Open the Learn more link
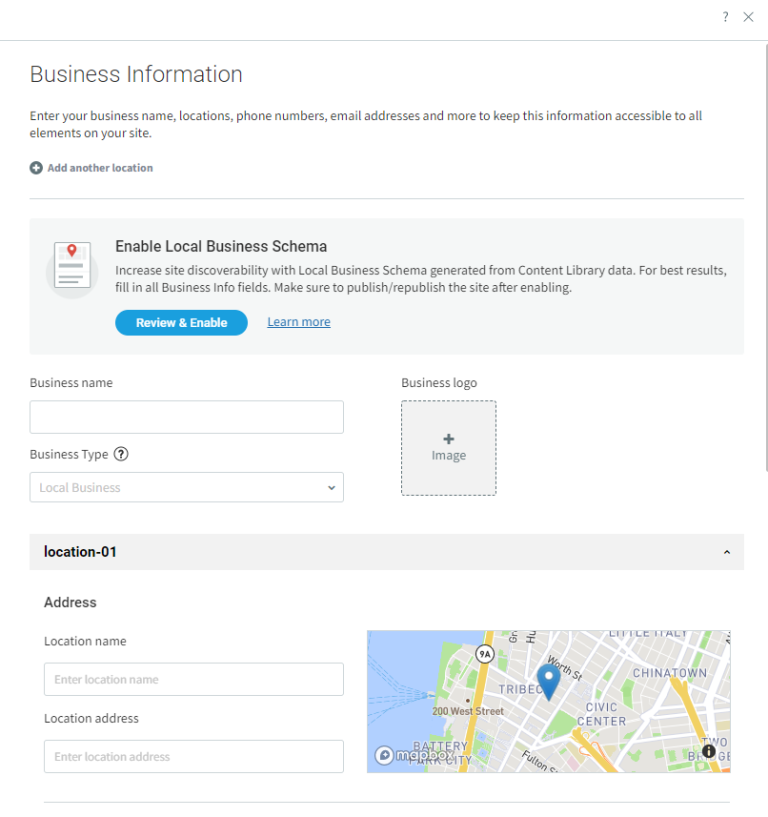The image size is (768, 817). coord(298,321)
